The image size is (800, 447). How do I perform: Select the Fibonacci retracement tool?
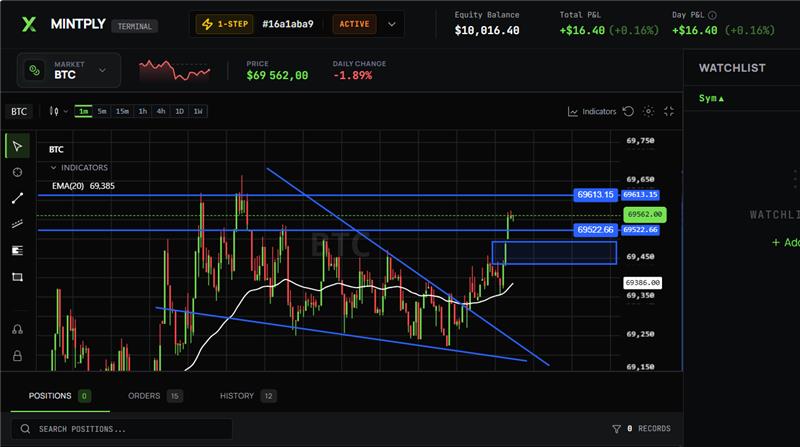click(17, 251)
